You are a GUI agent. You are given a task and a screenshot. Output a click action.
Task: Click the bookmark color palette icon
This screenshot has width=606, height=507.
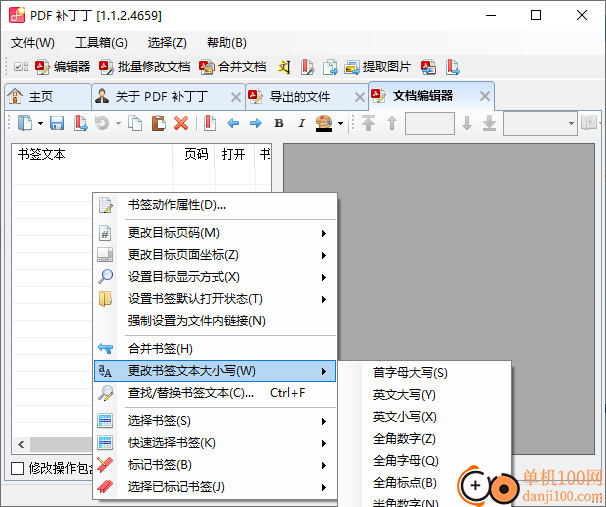point(324,123)
